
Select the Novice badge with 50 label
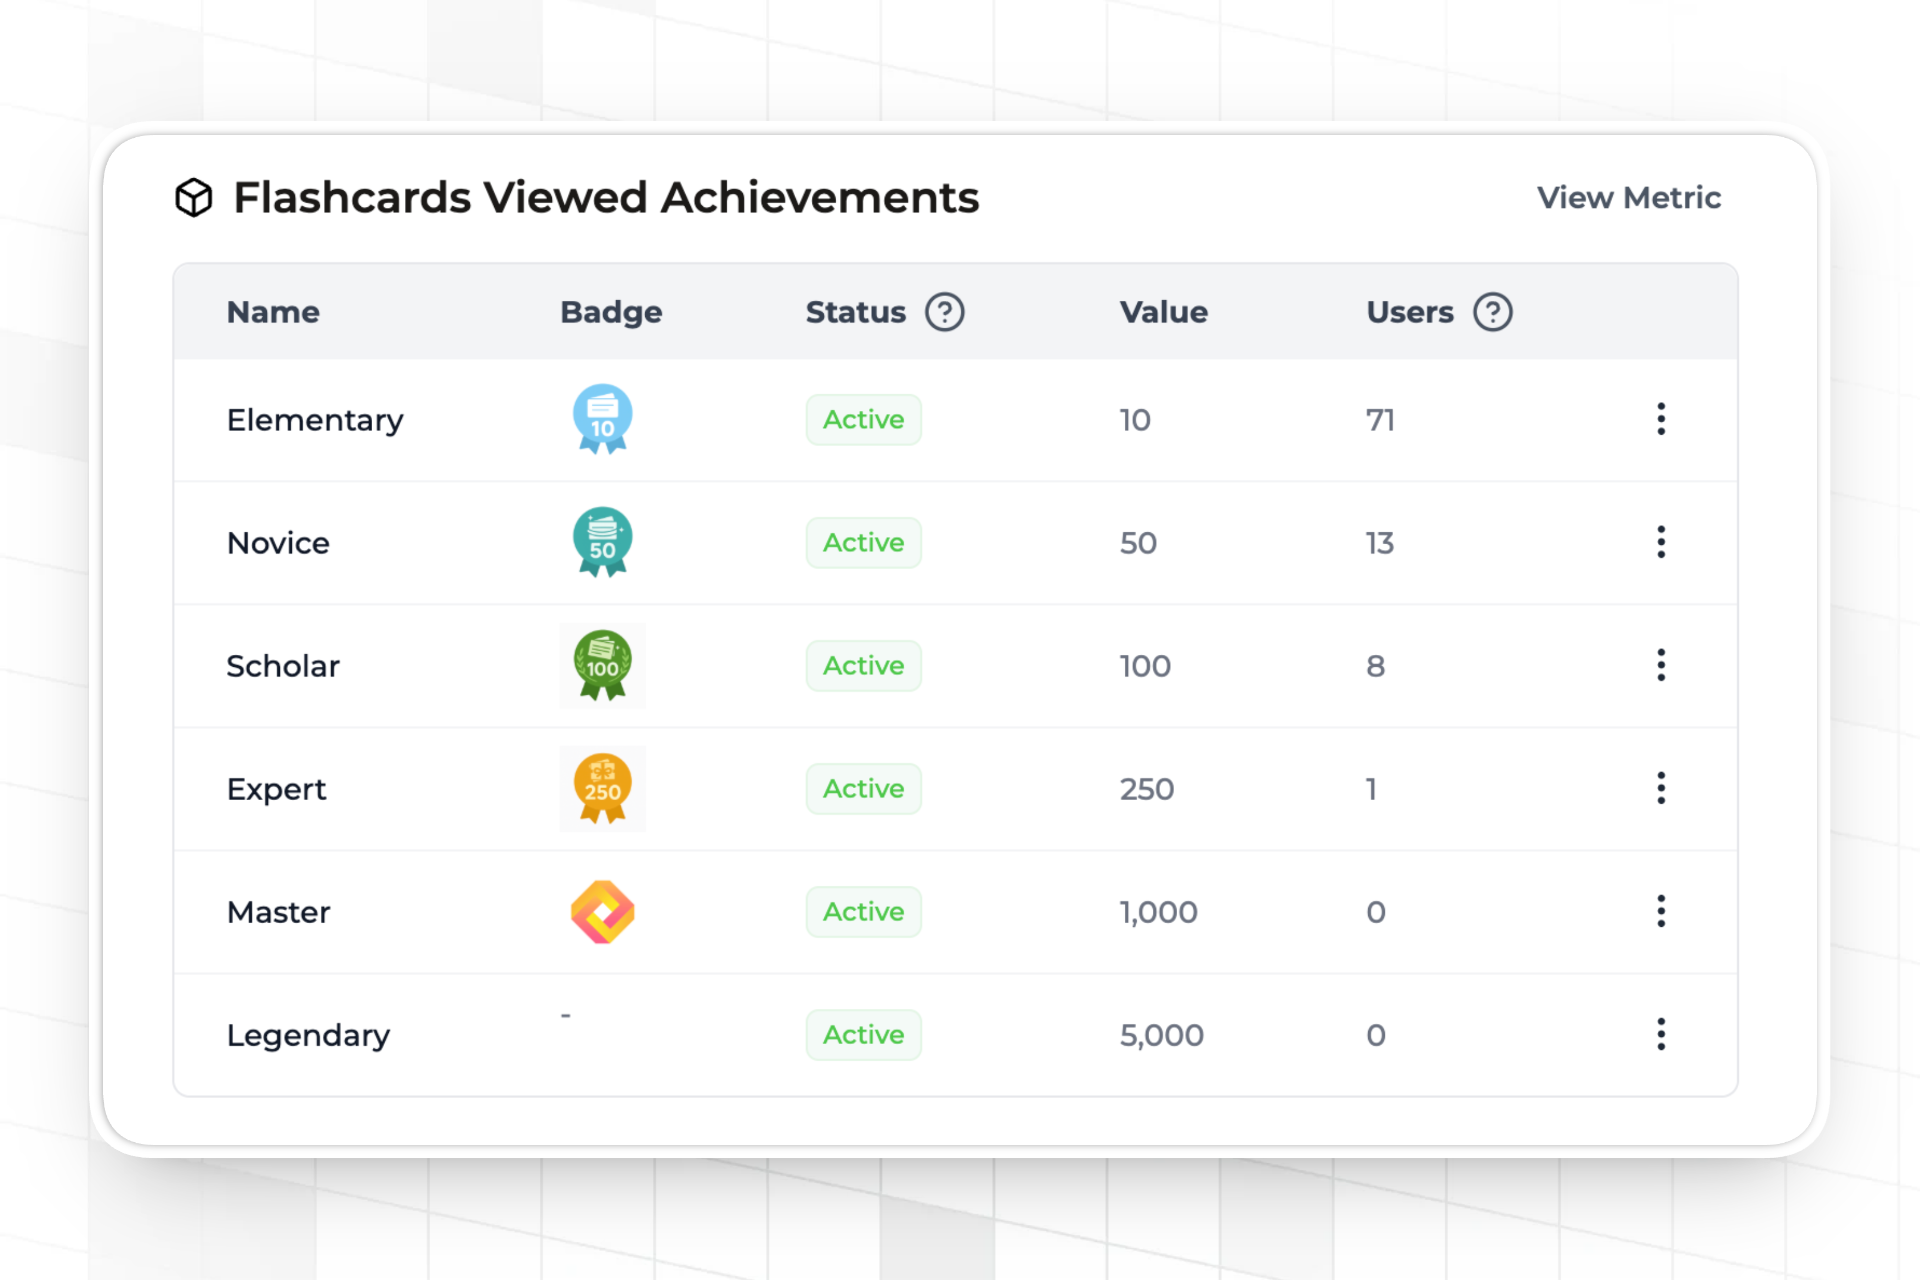(x=602, y=542)
